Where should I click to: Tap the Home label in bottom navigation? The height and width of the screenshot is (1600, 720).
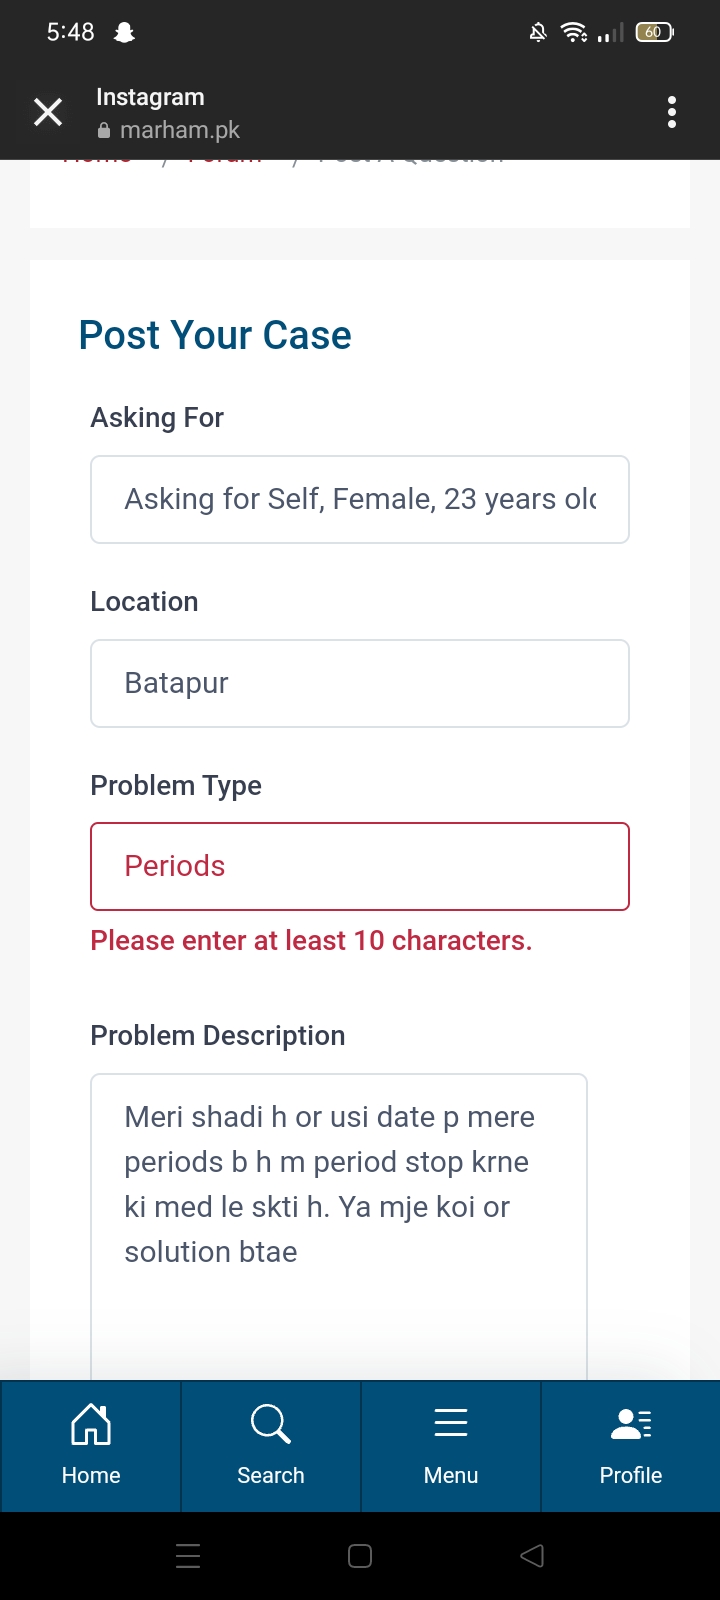[91, 1476]
